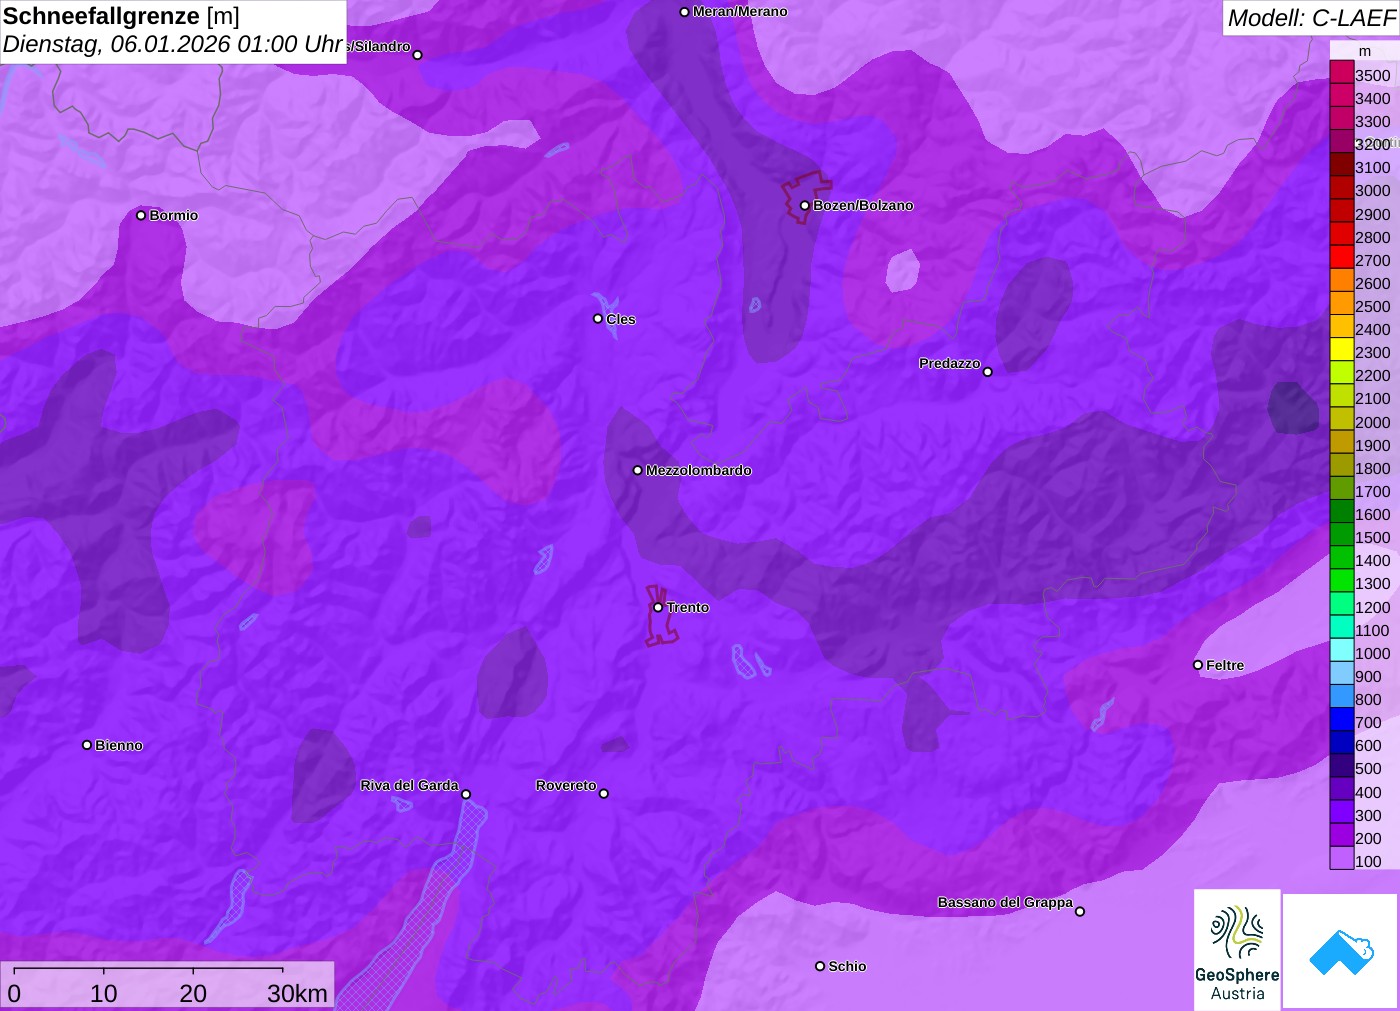
Task: Select the 2700 m red legend swatch
Action: (x=1341, y=257)
